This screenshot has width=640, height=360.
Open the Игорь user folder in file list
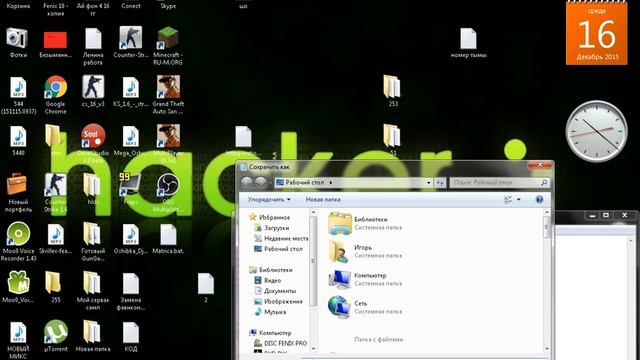tap(365, 251)
